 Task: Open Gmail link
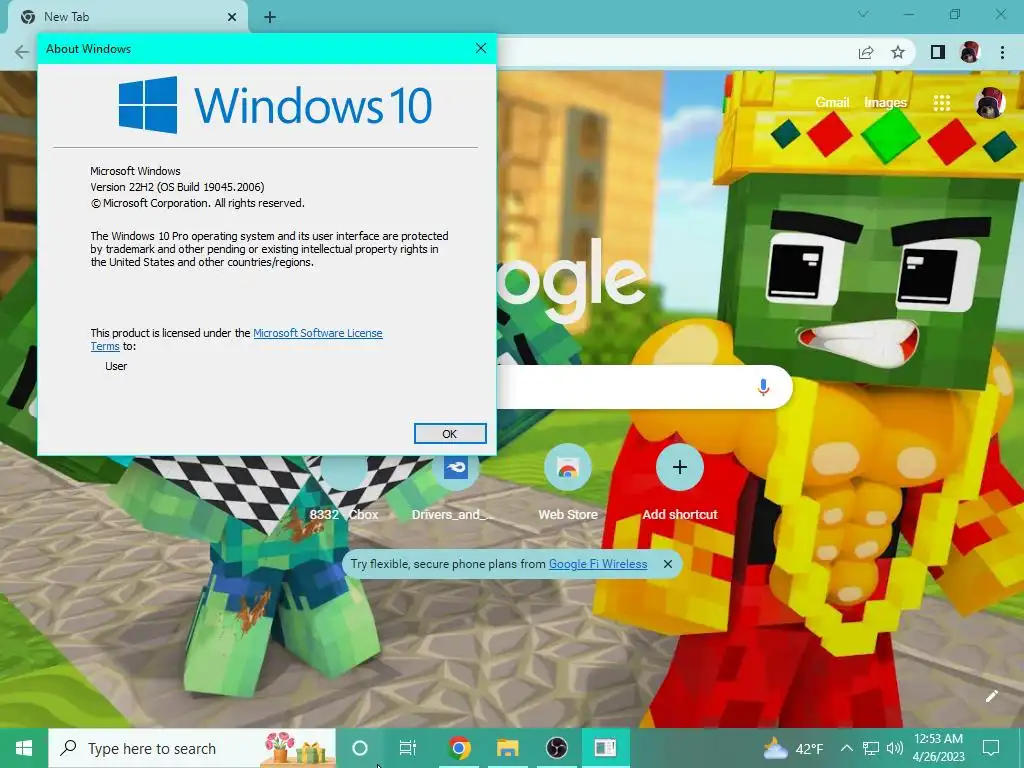832,103
